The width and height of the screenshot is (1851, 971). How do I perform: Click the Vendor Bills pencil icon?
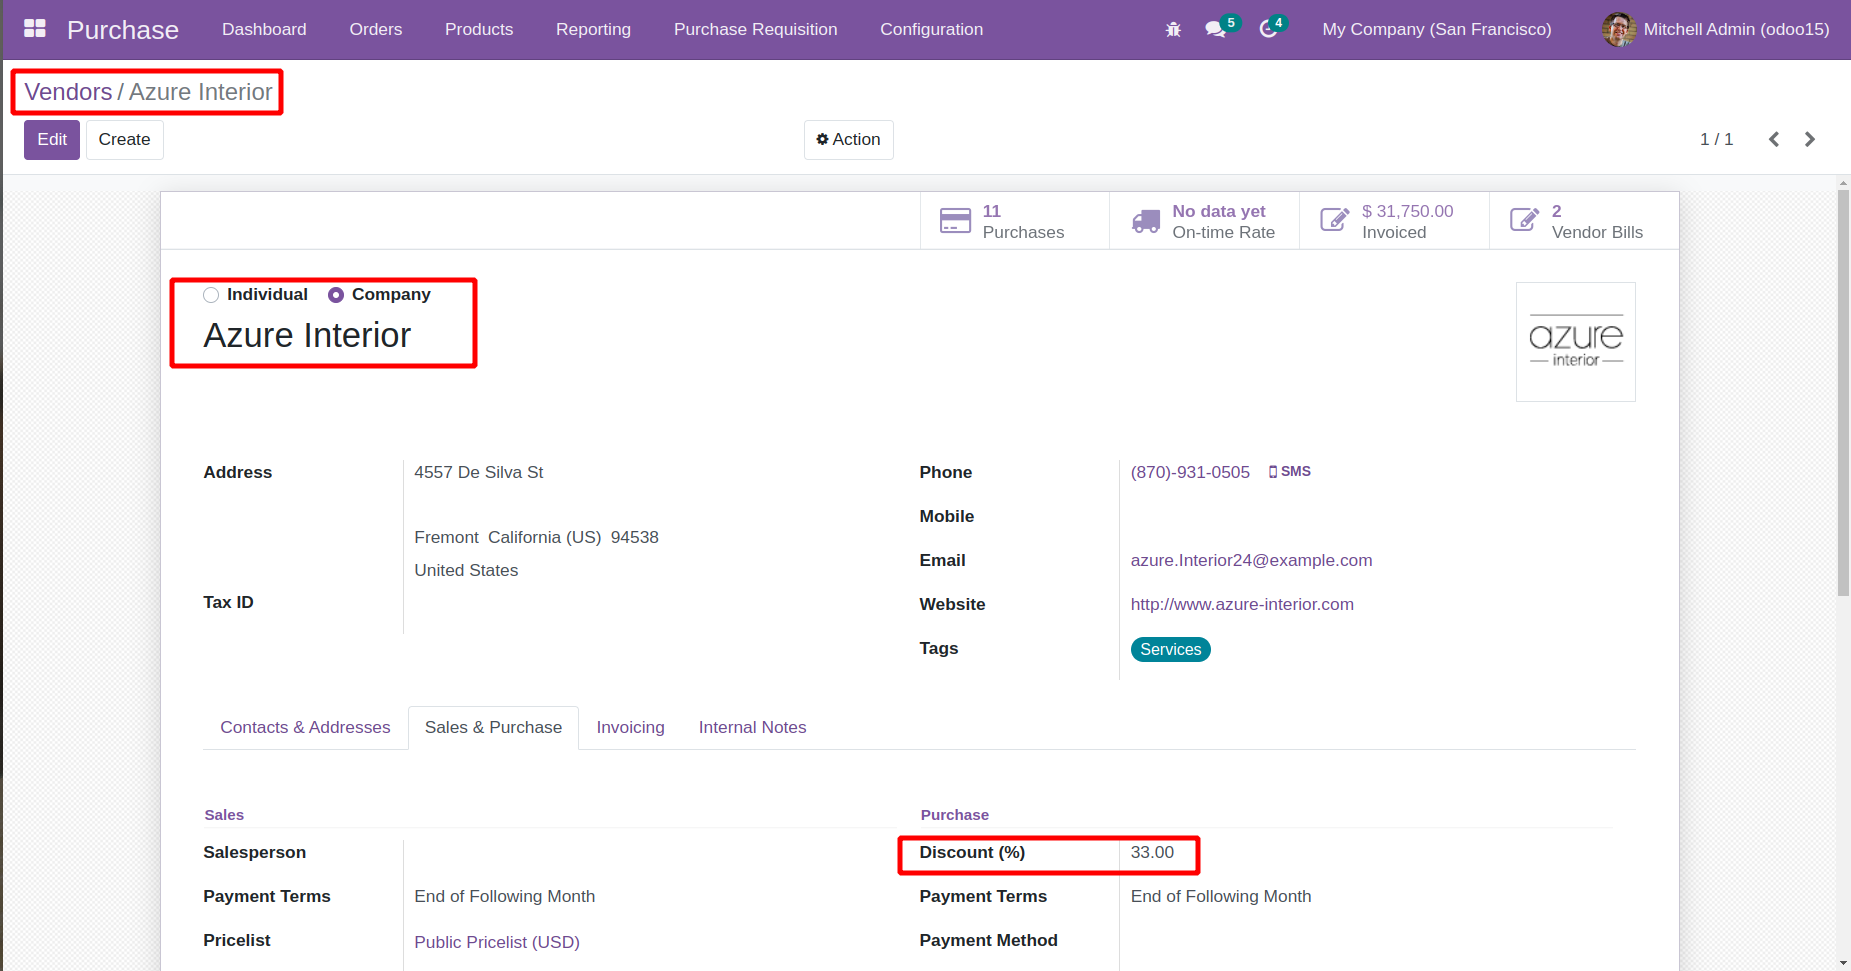click(x=1525, y=220)
